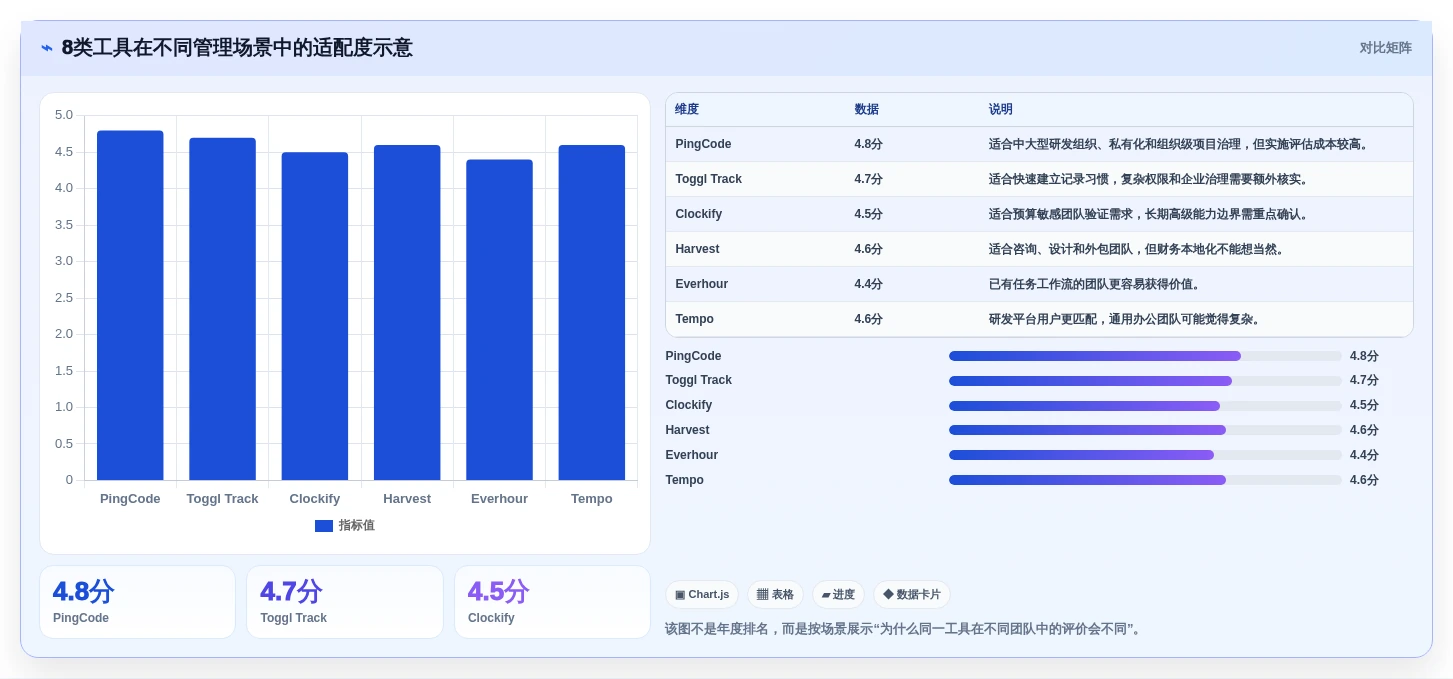Screen dimensions: 1453x679
Task: Click the 说明 column header
Action: [x=1001, y=110]
